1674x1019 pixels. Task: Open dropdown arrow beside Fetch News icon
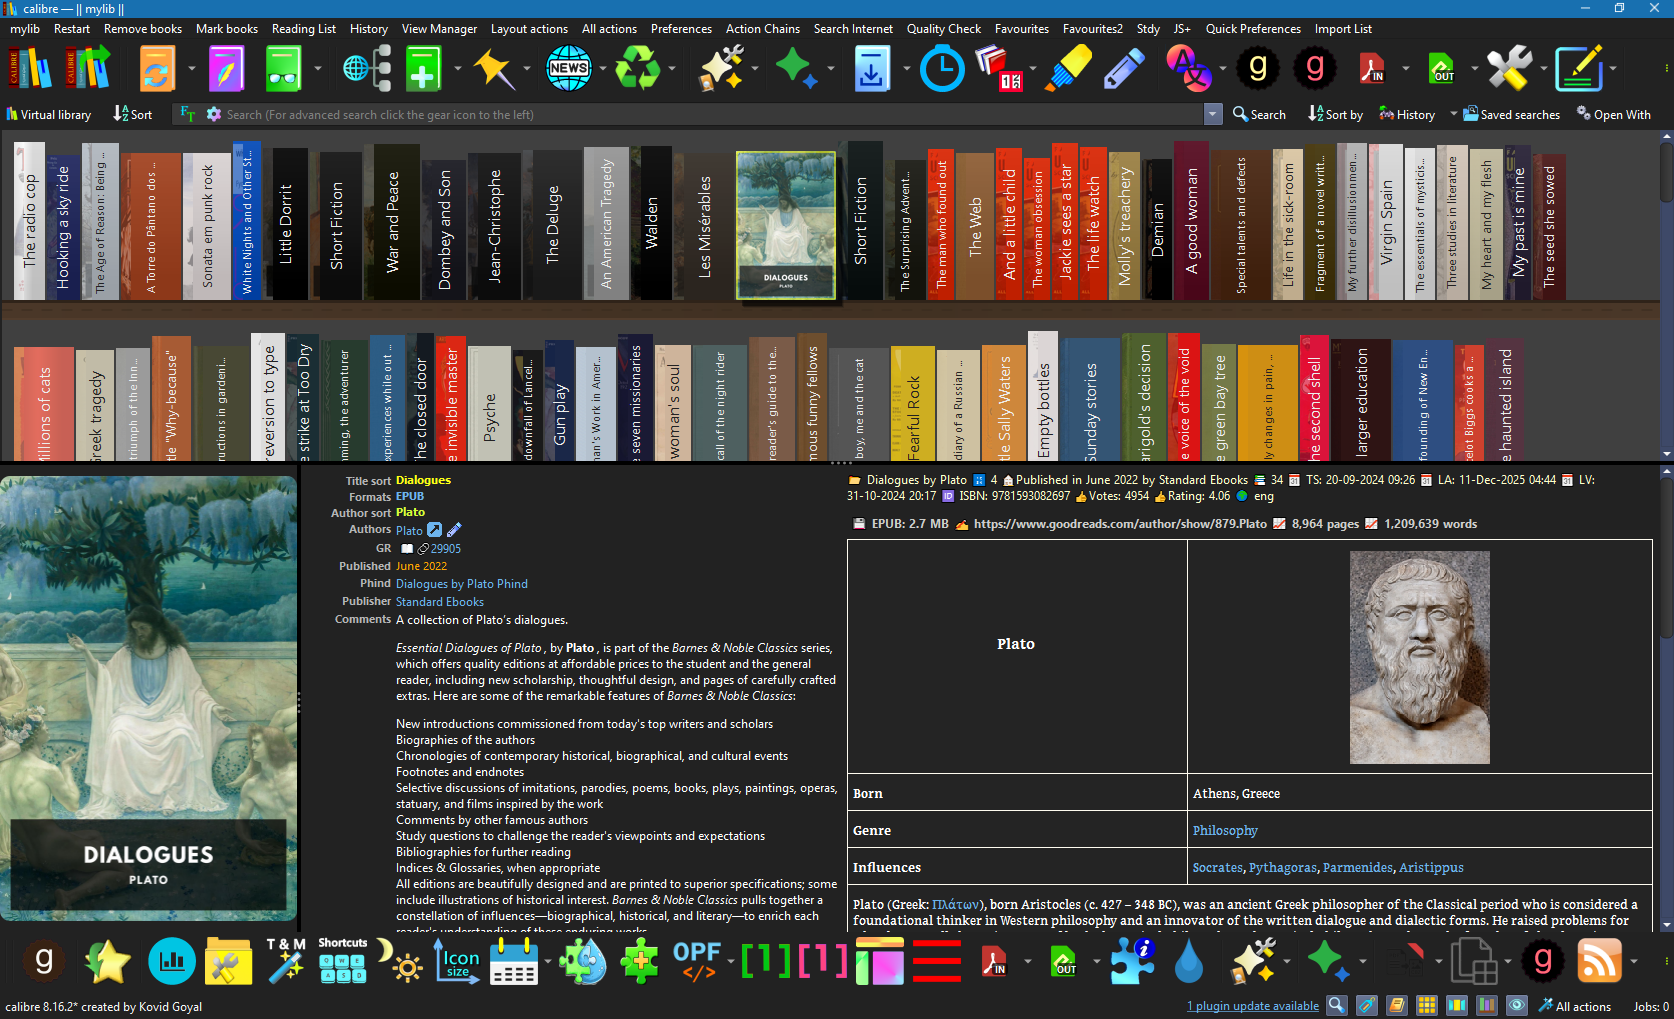(x=603, y=69)
